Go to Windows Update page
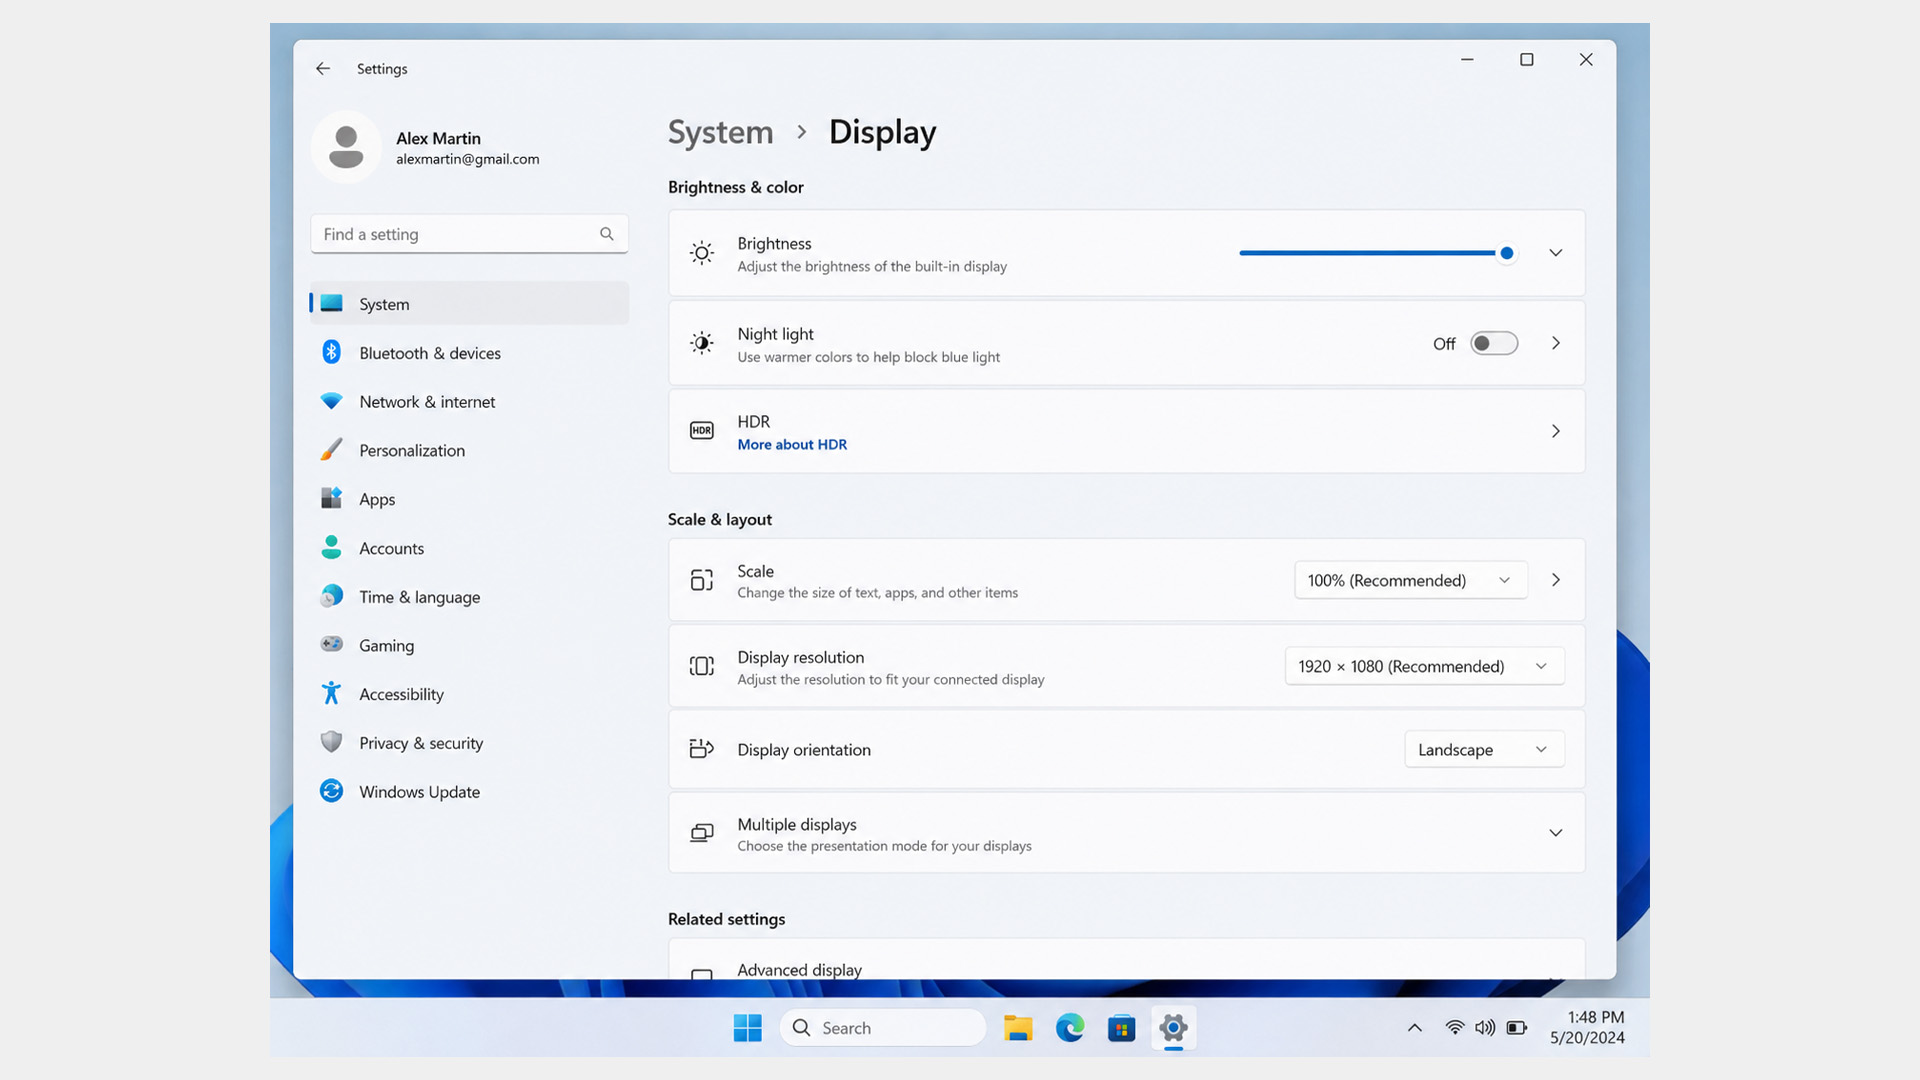 click(x=470, y=791)
